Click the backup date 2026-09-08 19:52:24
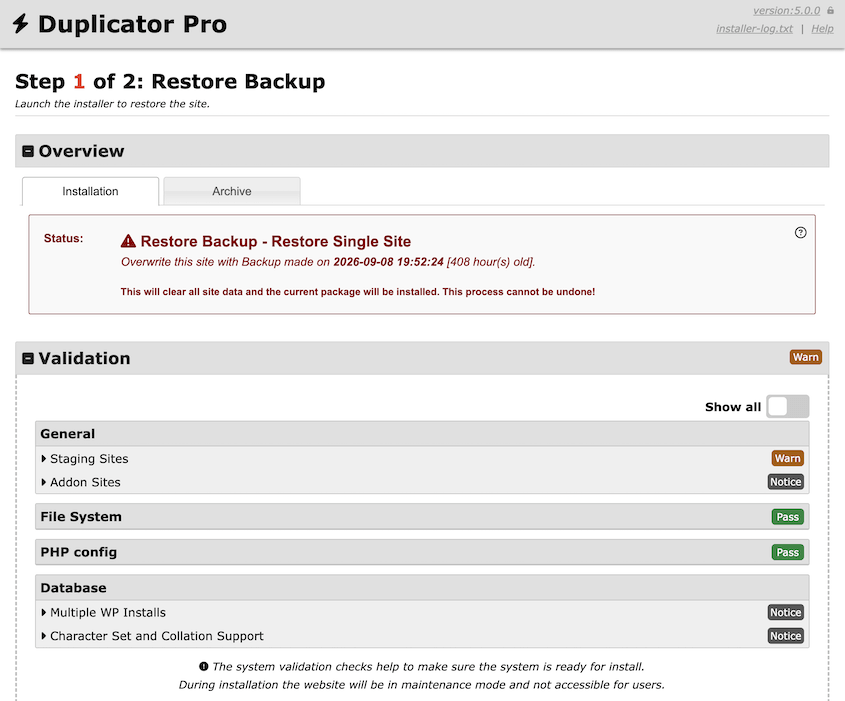The height and width of the screenshot is (701, 845). [x=388, y=262]
